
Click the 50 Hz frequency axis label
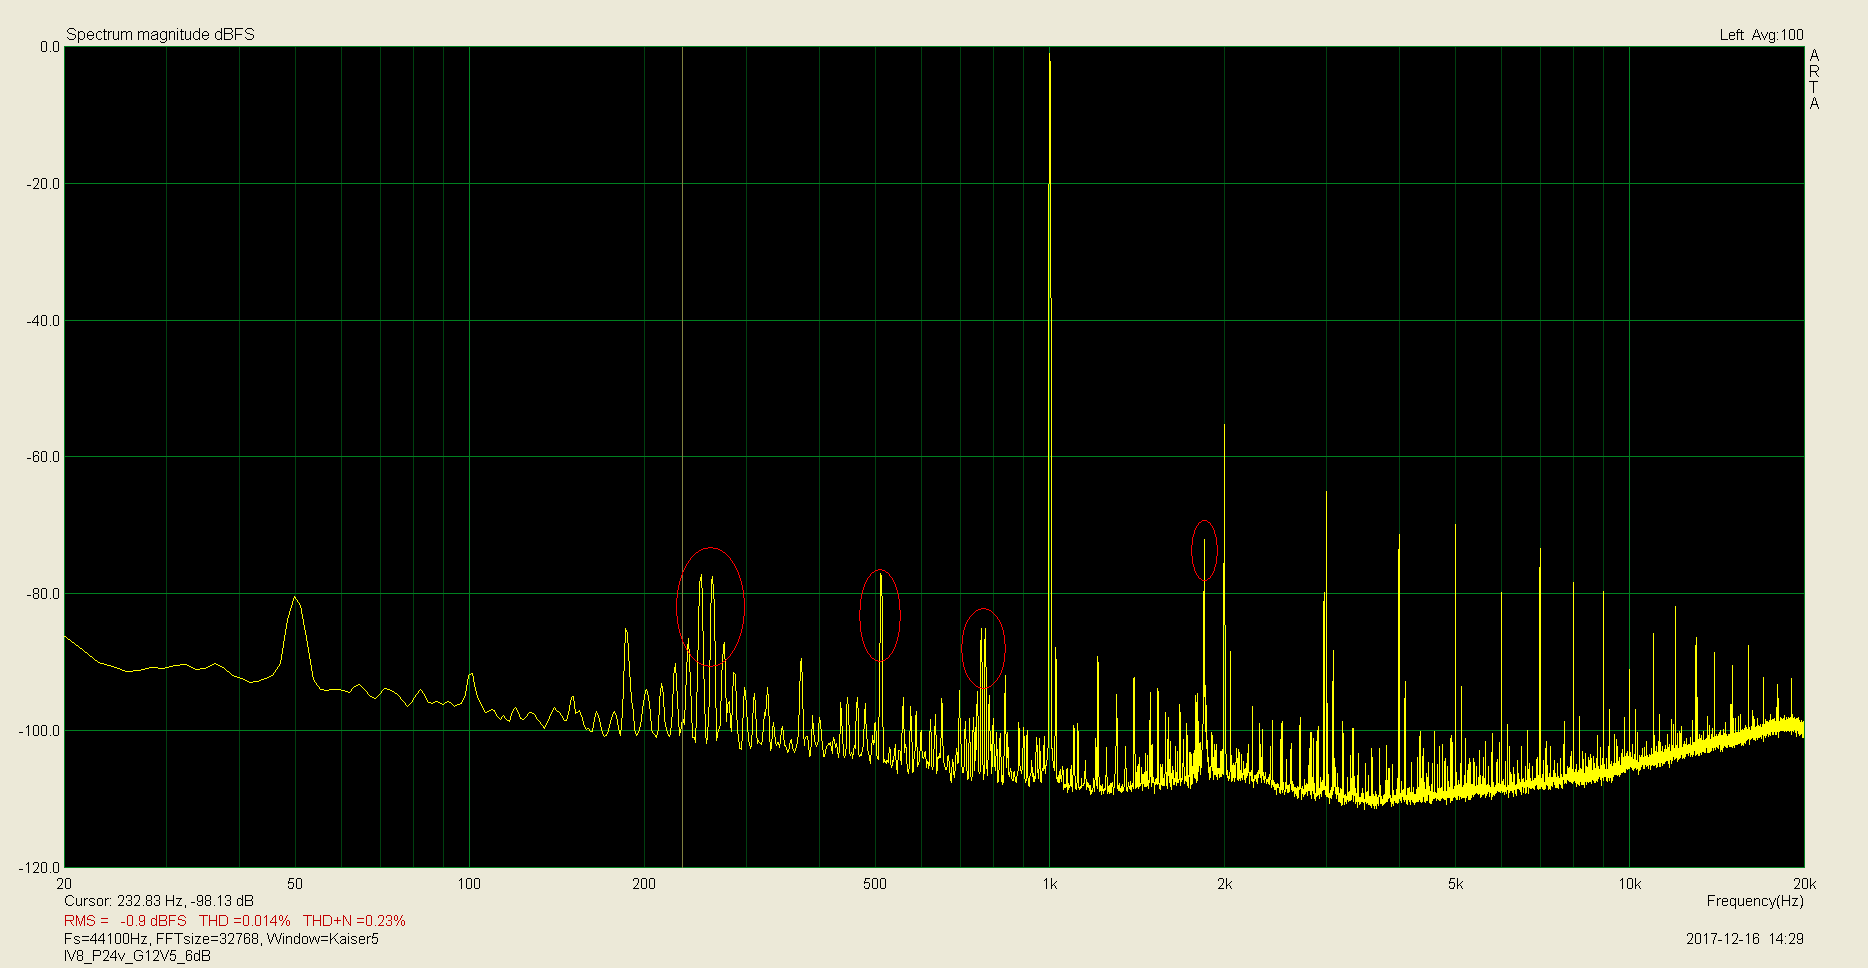coord(295,884)
